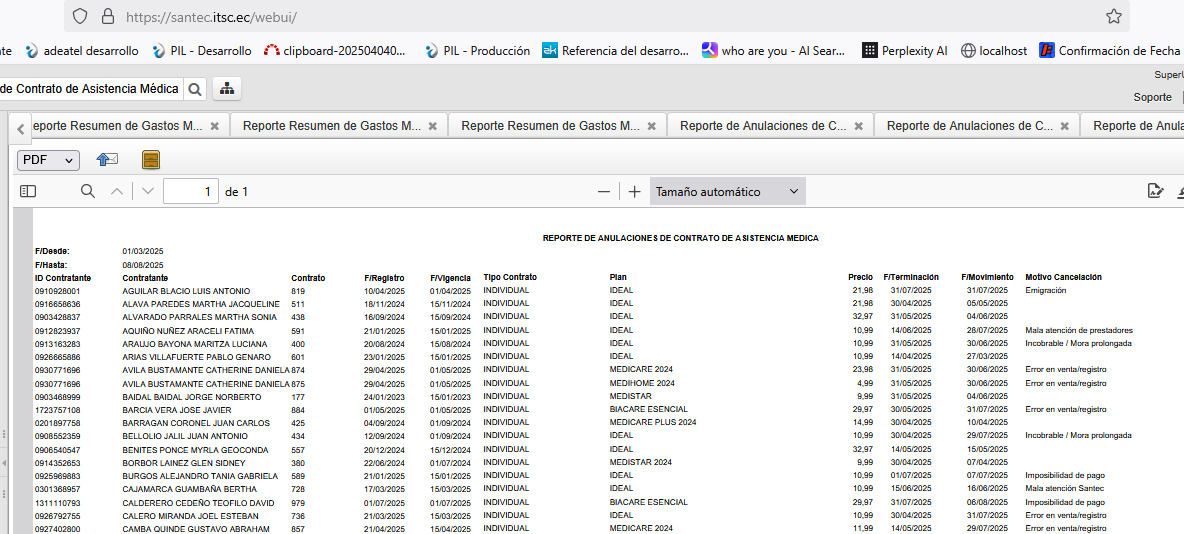Open the PDF export format dropdown
Image resolution: width=1184 pixels, height=534 pixels.
point(48,160)
